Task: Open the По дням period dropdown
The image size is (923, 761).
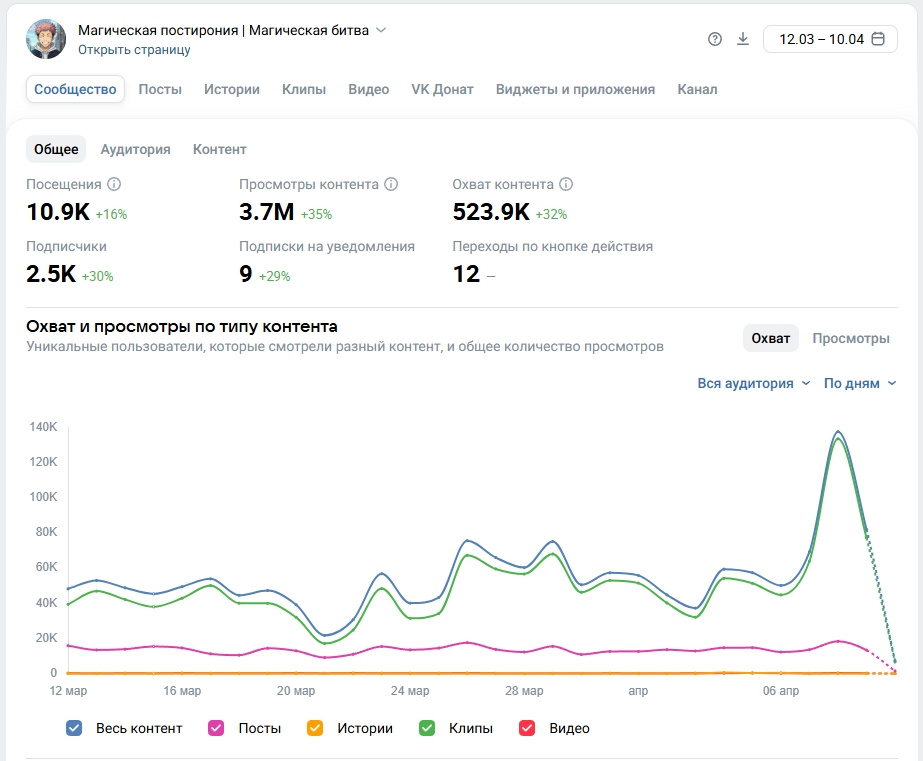Action: point(860,383)
